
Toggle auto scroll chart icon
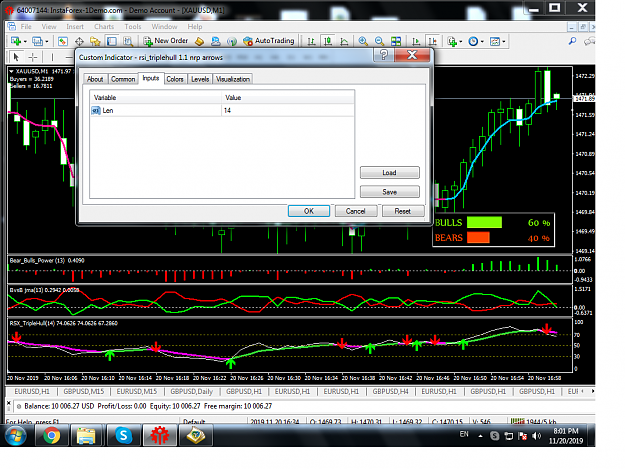point(416,41)
